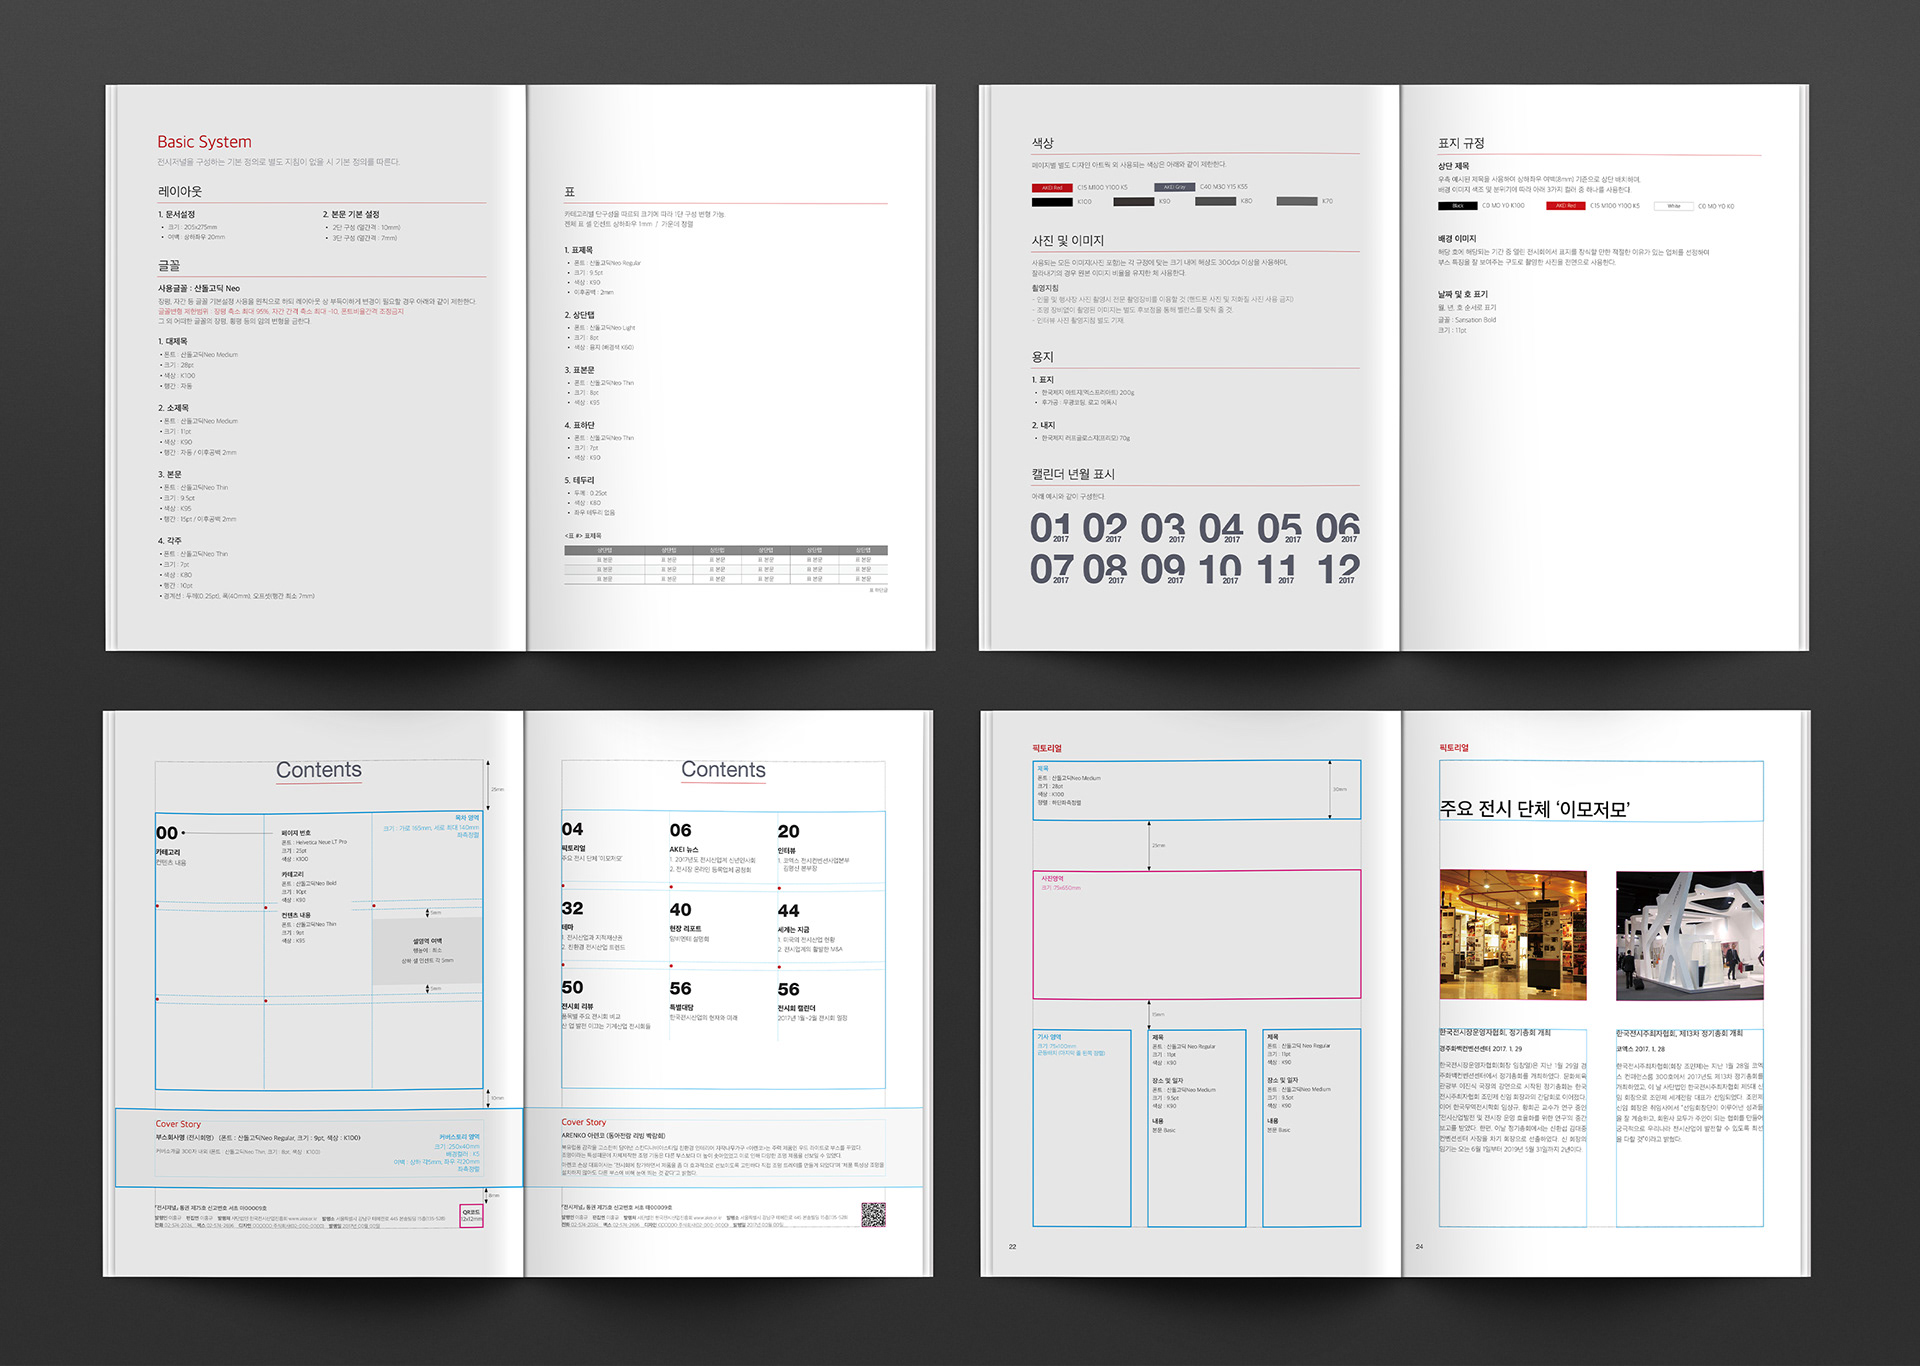Click the exhibition hall photo thumbnail
This screenshot has height=1366, width=1920.
coord(1512,934)
